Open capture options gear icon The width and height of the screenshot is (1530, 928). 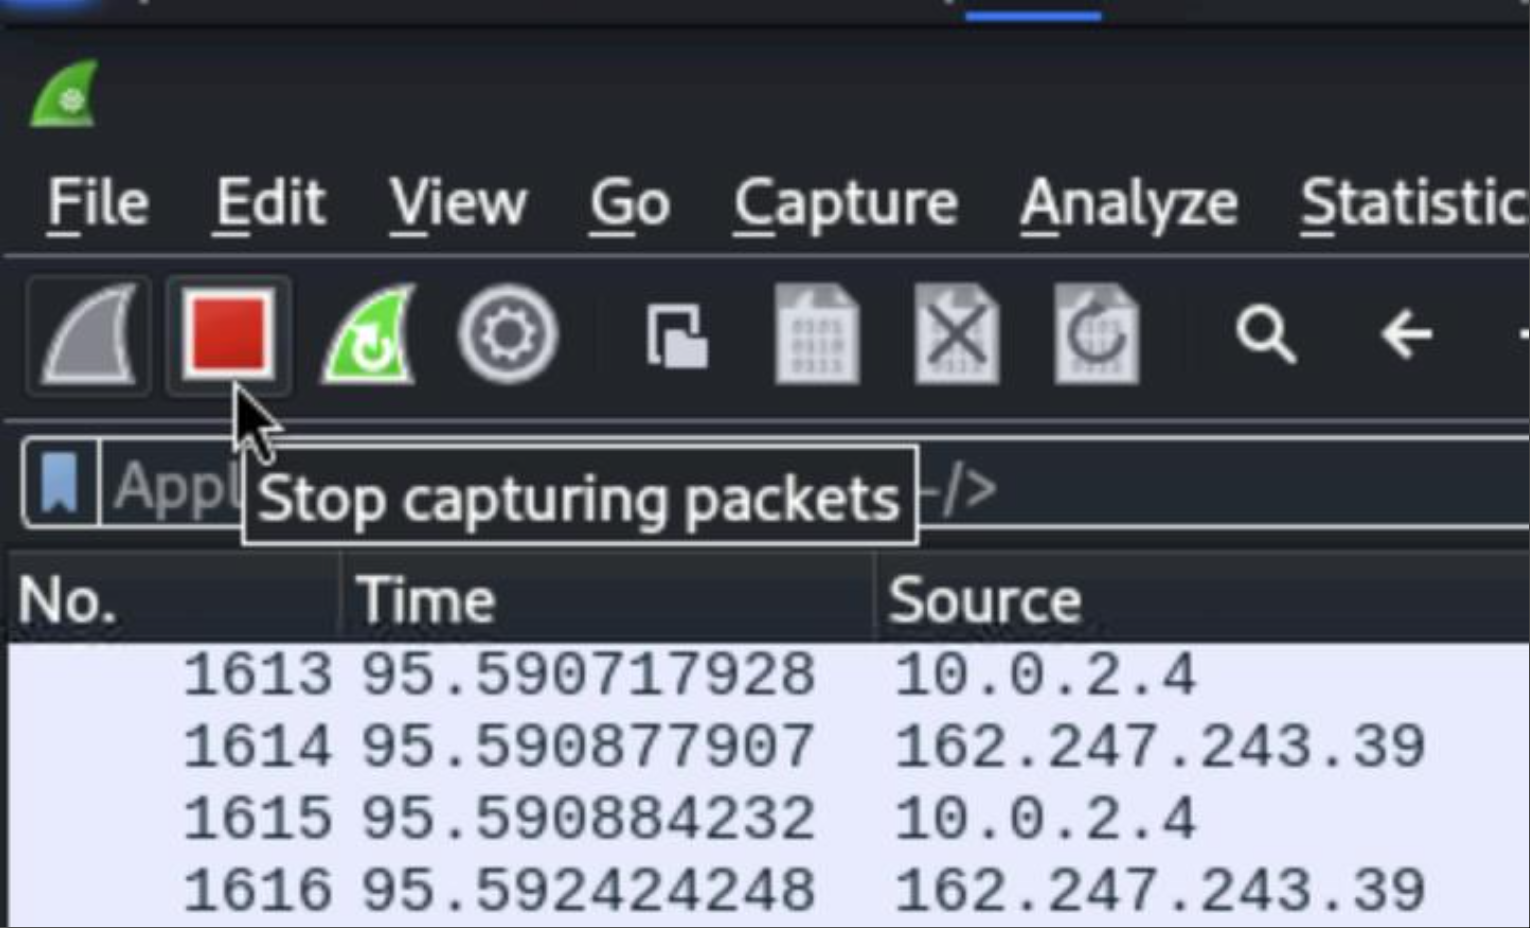point(508,335)
